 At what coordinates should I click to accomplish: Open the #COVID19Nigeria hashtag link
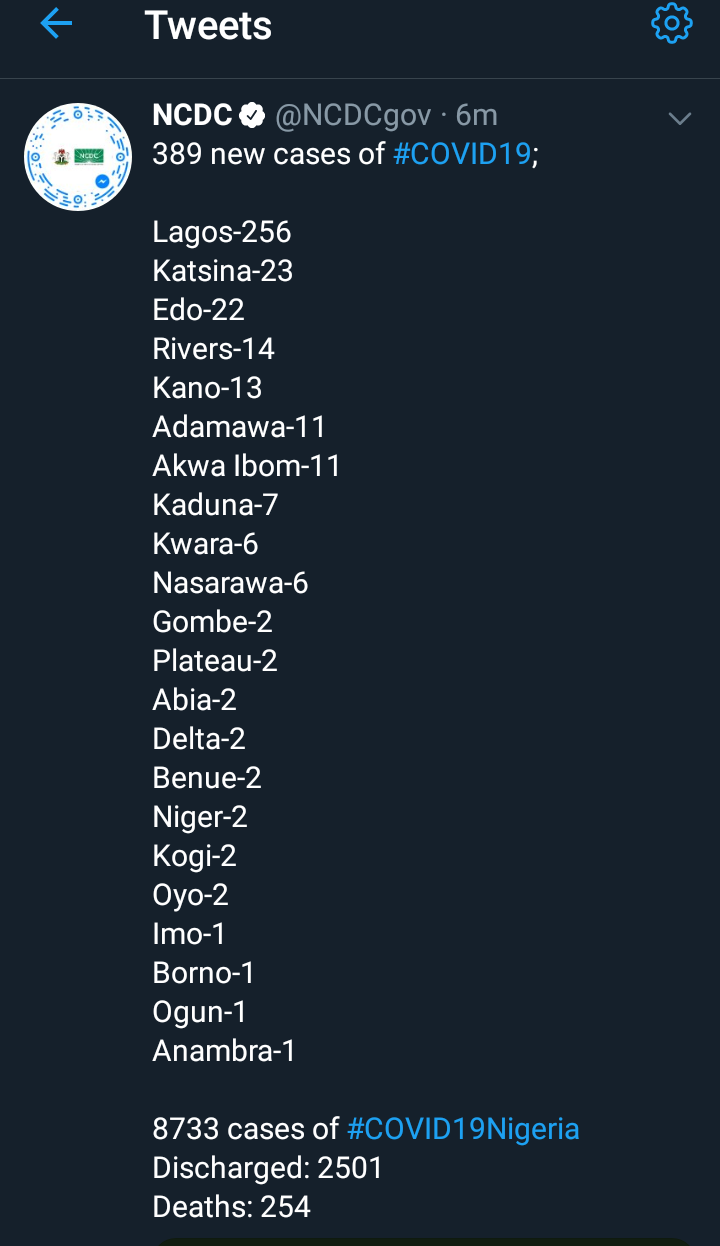coord(463,1129)
